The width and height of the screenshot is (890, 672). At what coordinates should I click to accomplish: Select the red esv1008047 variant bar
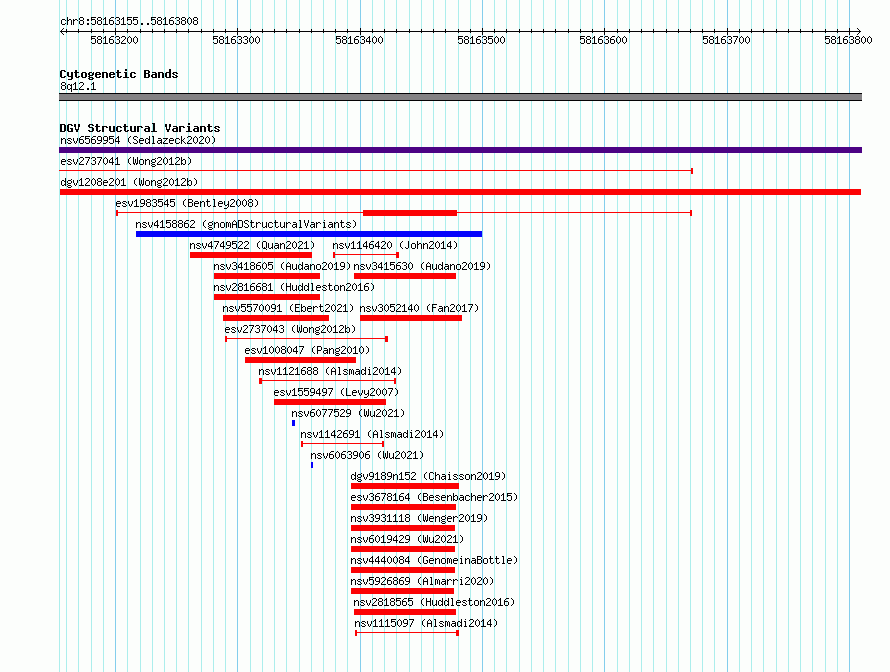(x=300, y=360)
